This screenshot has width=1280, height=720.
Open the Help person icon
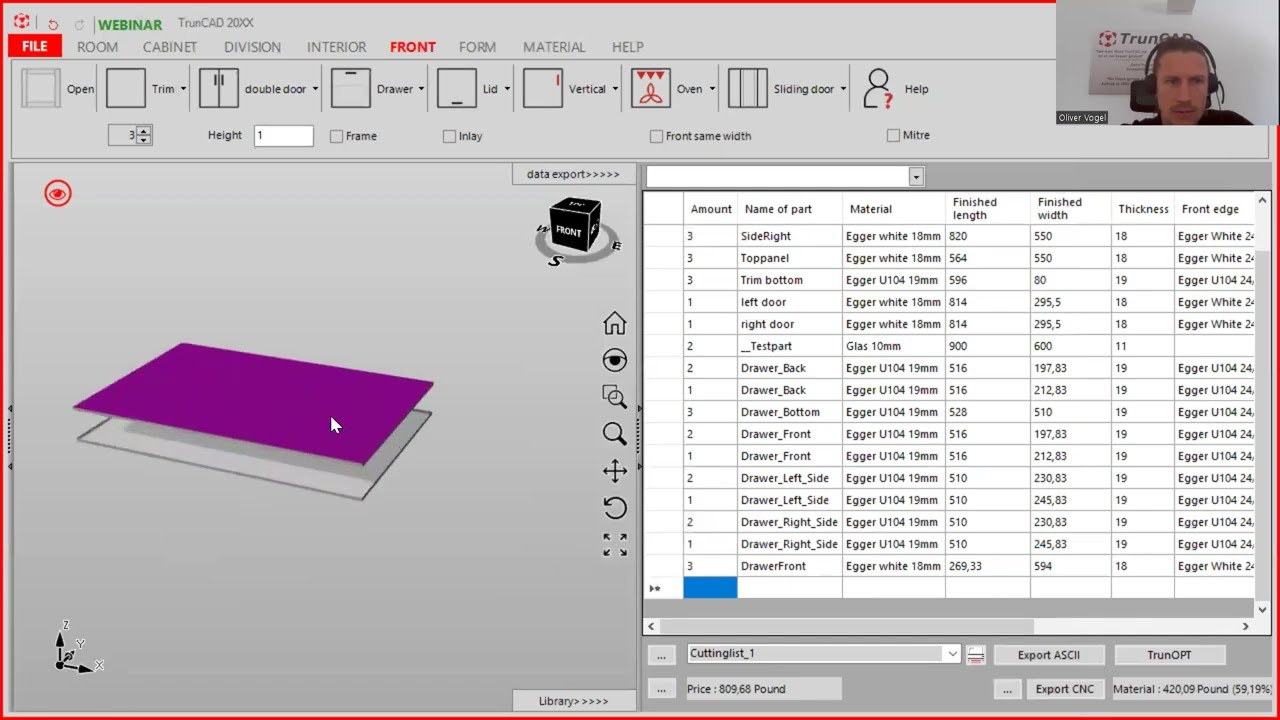[878, 88]
